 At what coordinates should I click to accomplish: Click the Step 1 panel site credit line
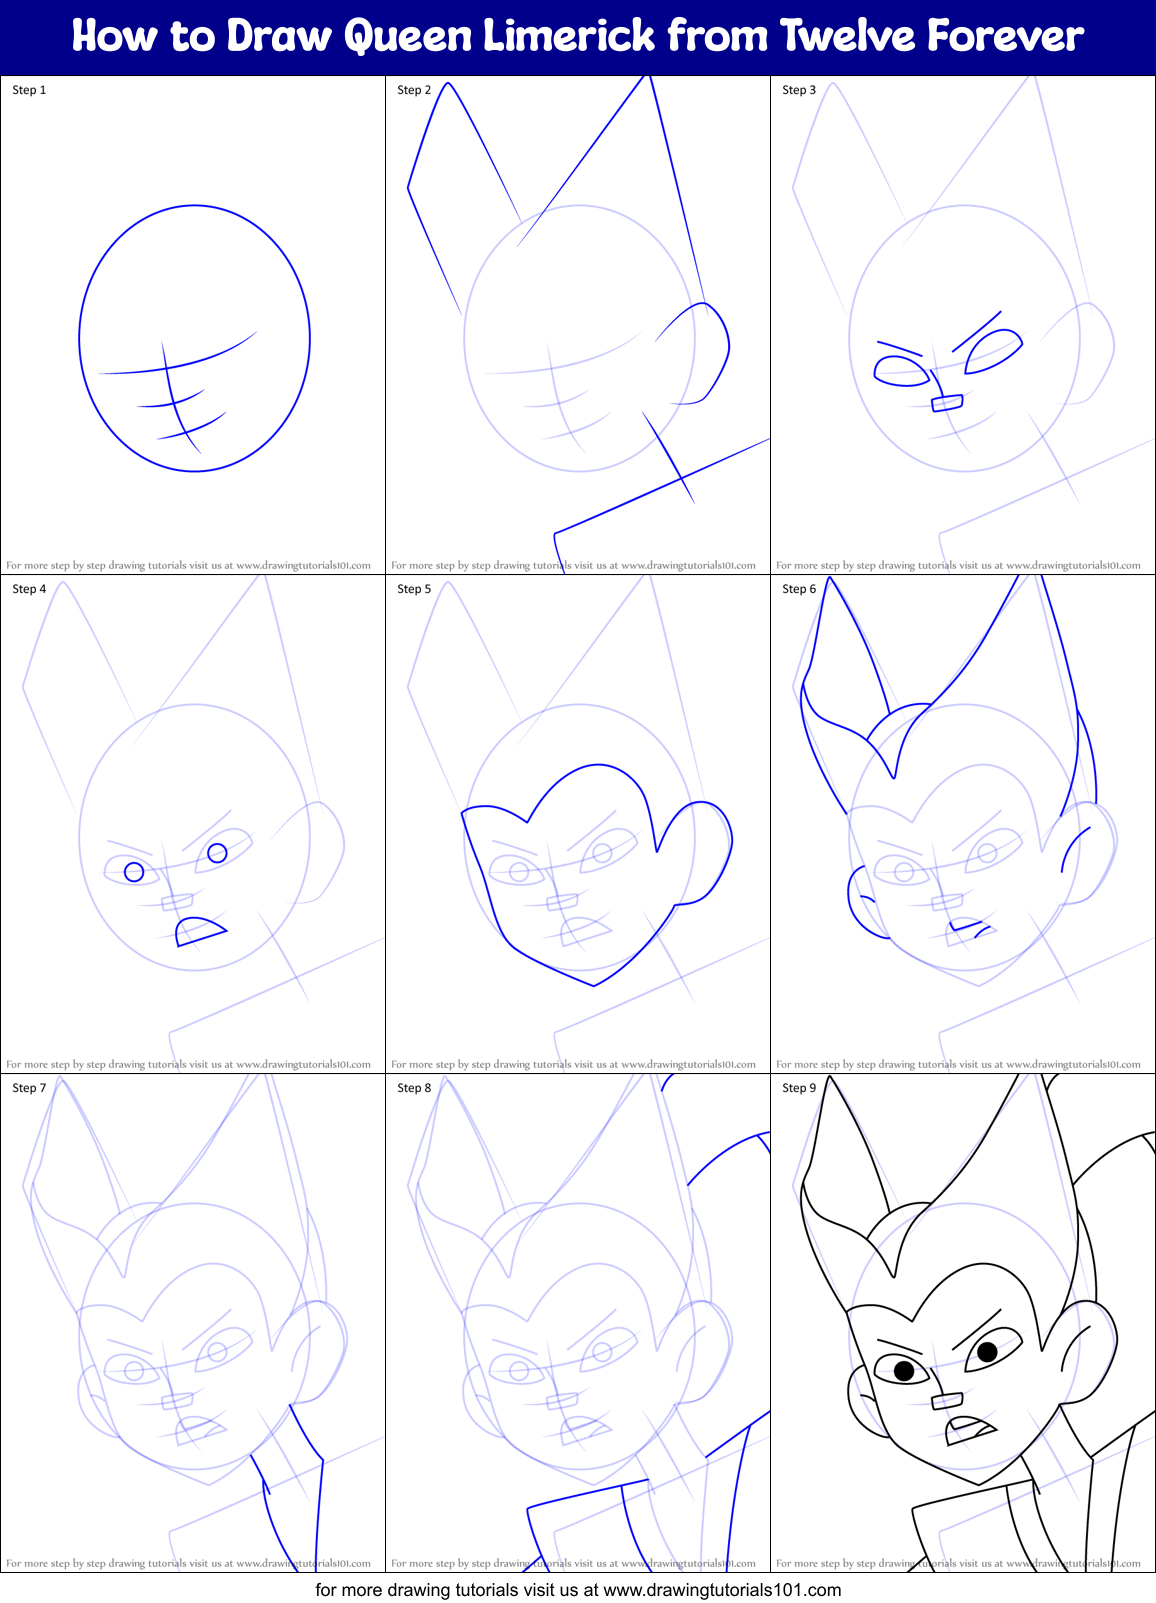[x=188, y=565]
